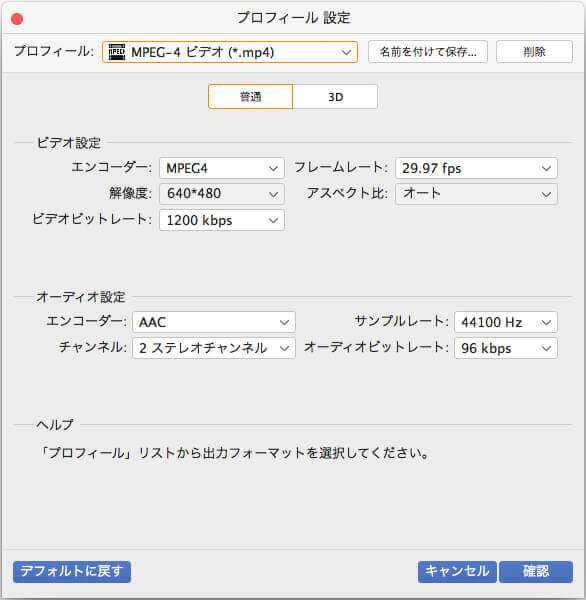Click the 解像度 label
Image resolution: width=586 pixels, height=600 pixels.
pyautogui.click(x=131, y=193)
